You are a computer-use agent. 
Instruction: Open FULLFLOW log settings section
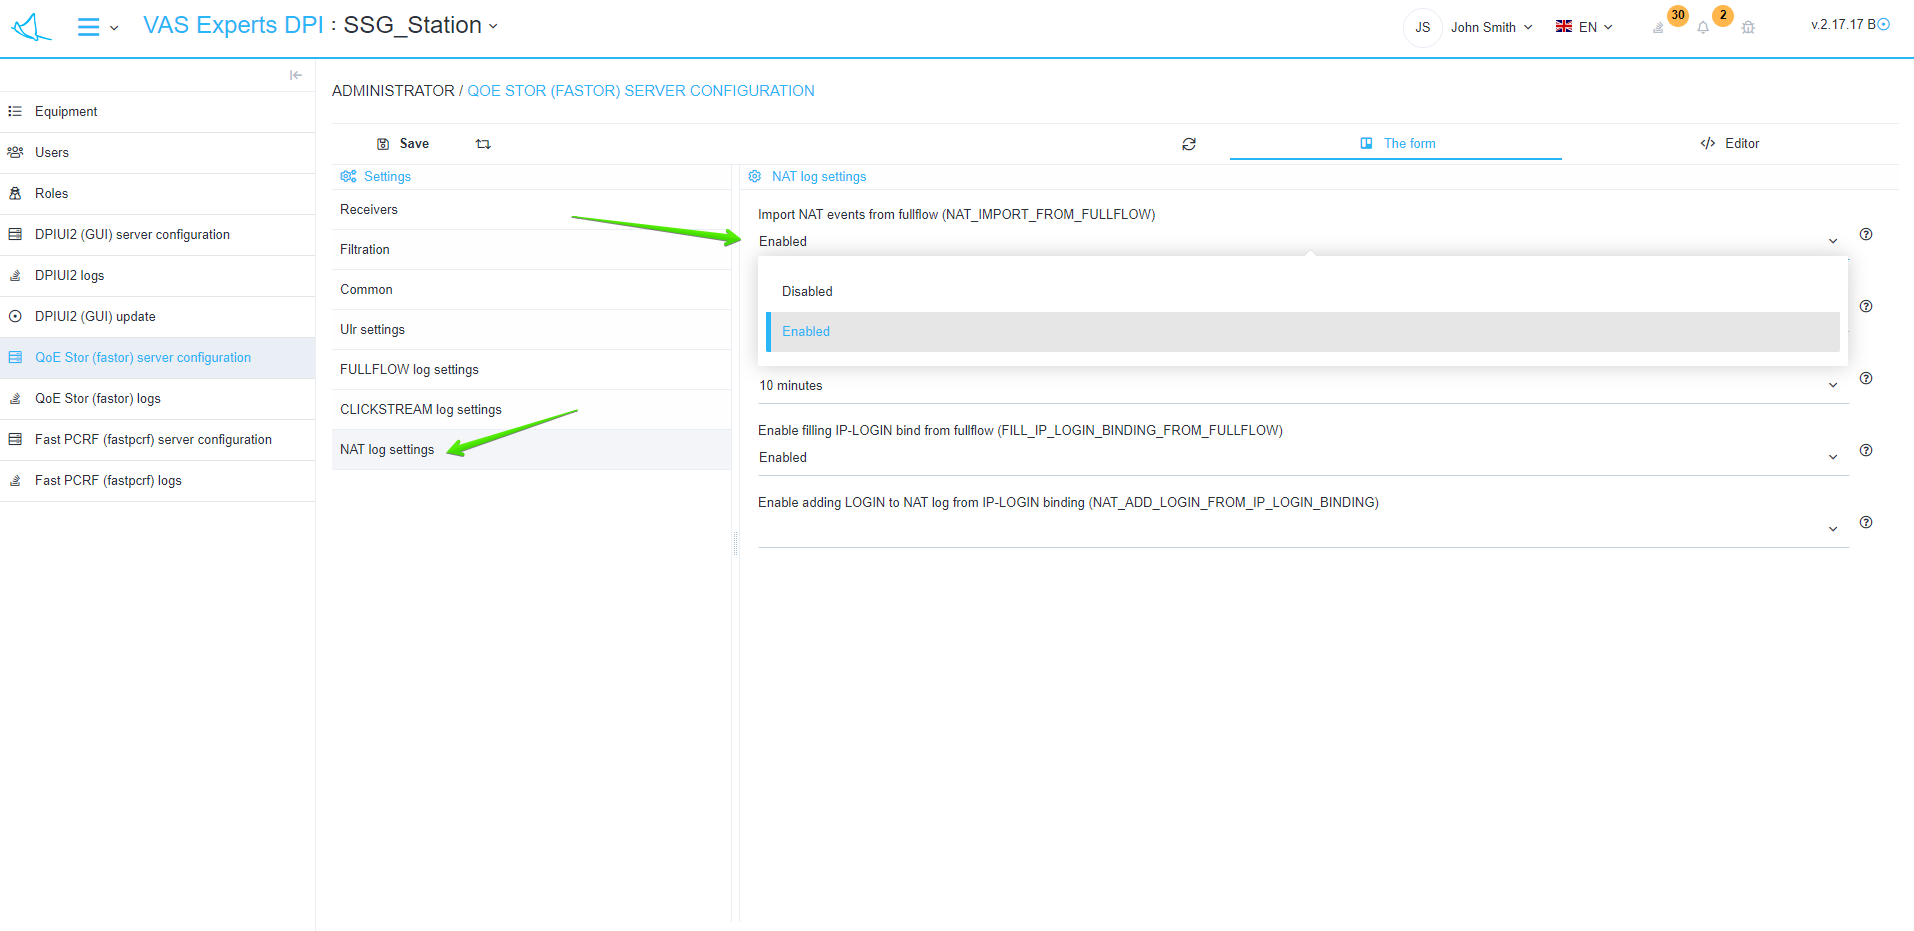(409, 370)
